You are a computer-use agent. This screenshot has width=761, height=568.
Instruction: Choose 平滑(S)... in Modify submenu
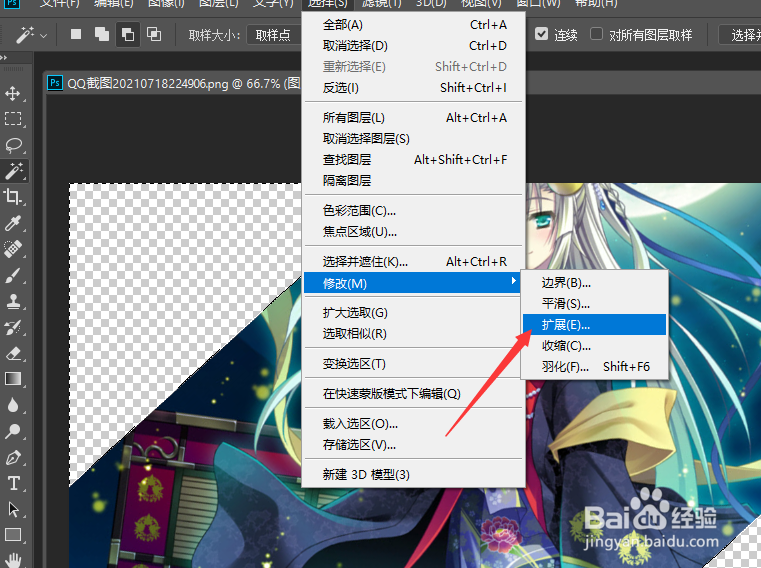[x=595, y=304]
